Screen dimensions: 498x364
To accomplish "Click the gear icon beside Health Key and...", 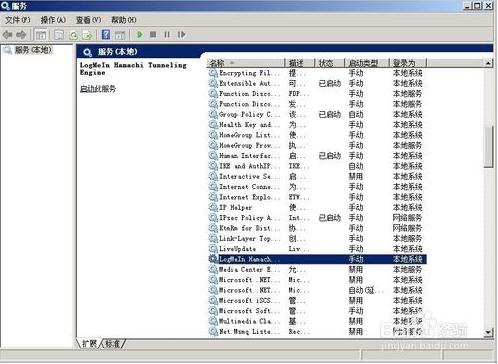I will tap(213, 125).
